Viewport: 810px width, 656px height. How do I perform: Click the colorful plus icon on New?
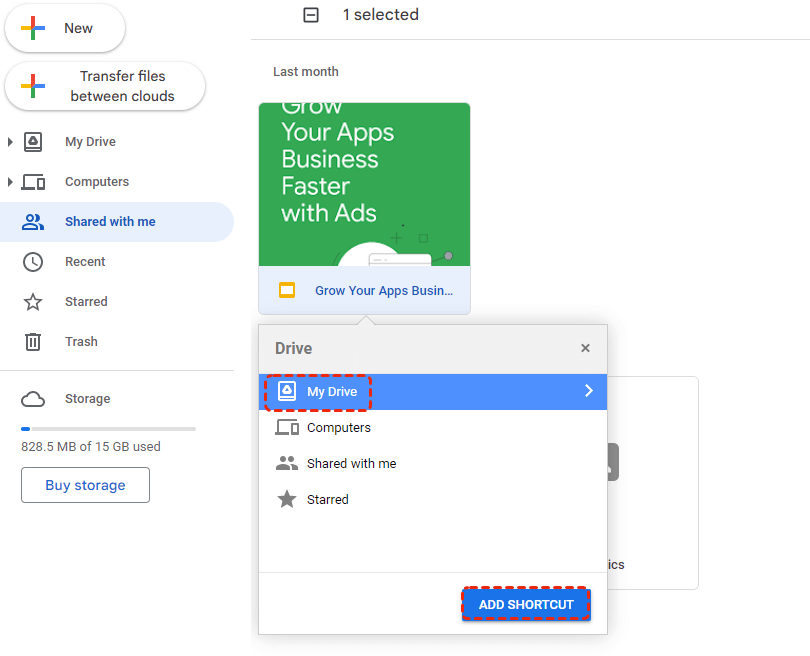click(x=33, y=28)
